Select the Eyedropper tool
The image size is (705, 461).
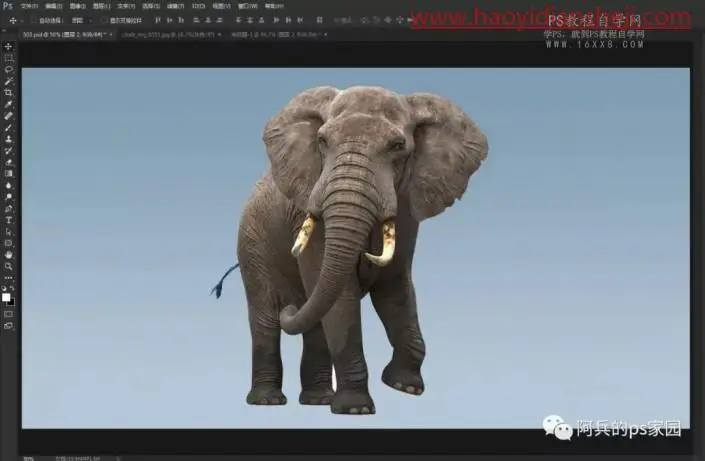(x=9, y=104)
